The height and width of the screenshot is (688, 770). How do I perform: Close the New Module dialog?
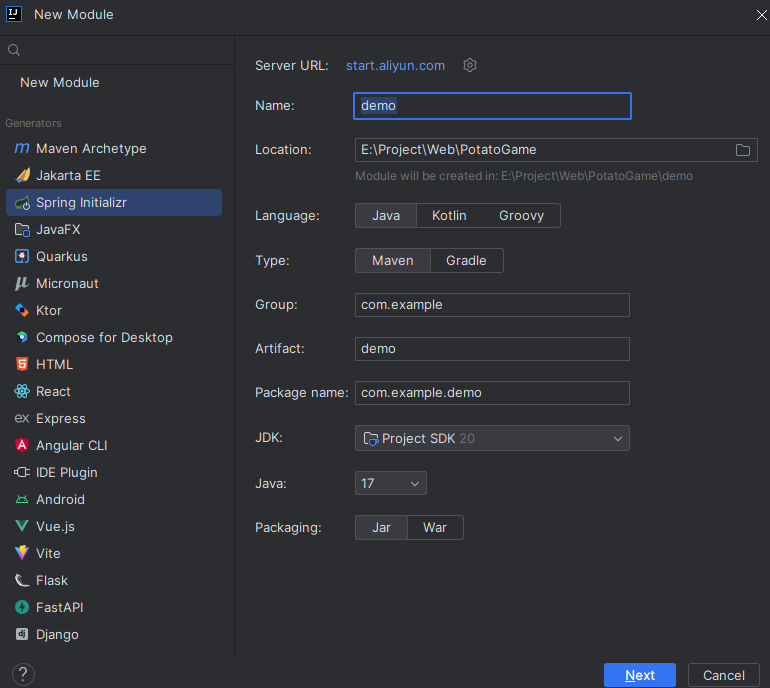coord(761,15)
